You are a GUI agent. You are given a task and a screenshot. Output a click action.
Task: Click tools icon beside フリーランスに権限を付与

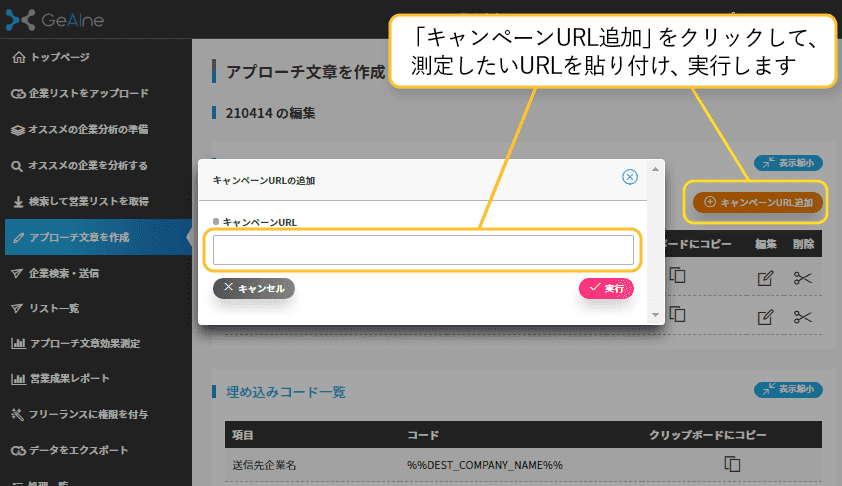[x=18, y=414]
